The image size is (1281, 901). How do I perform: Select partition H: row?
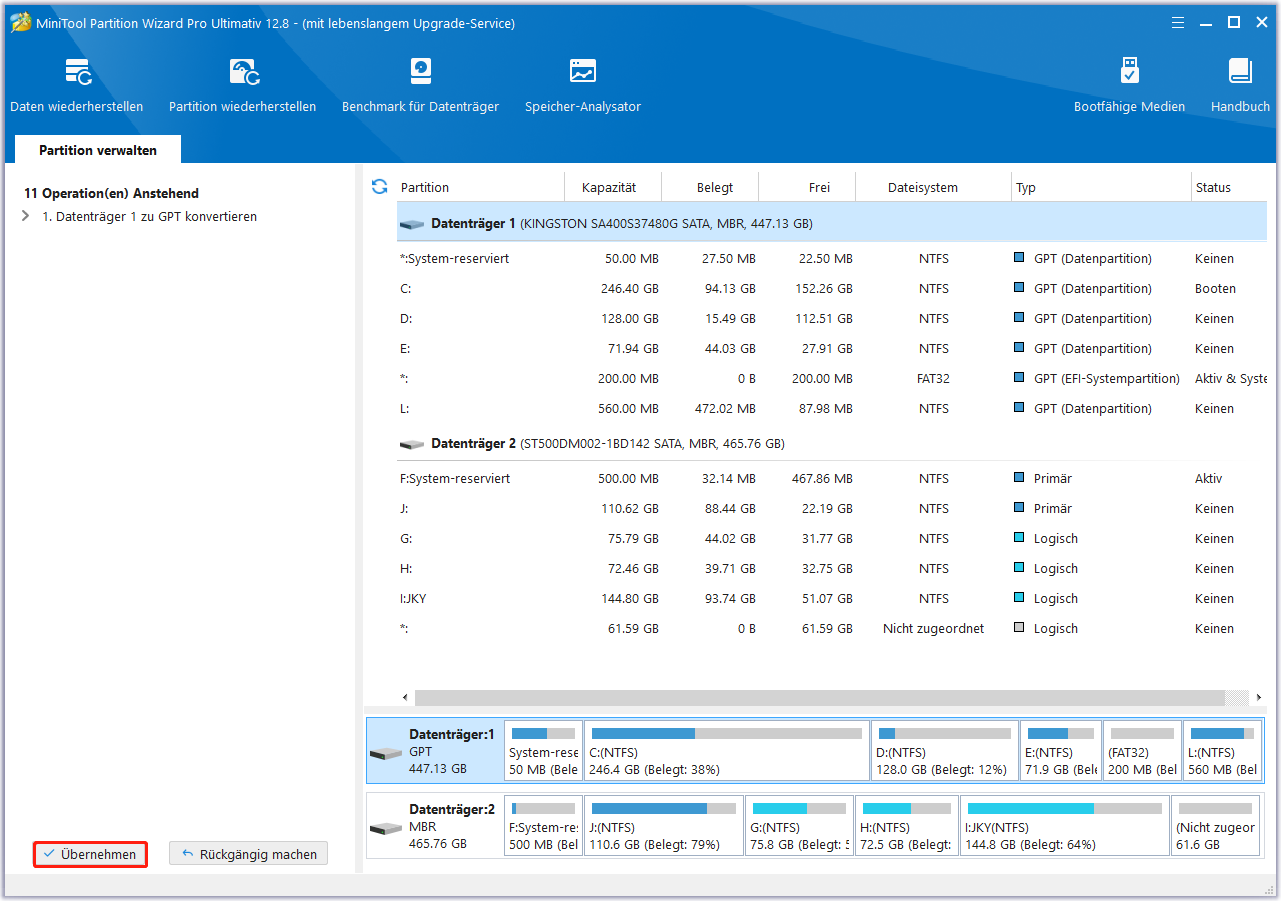tap(832, 569)
